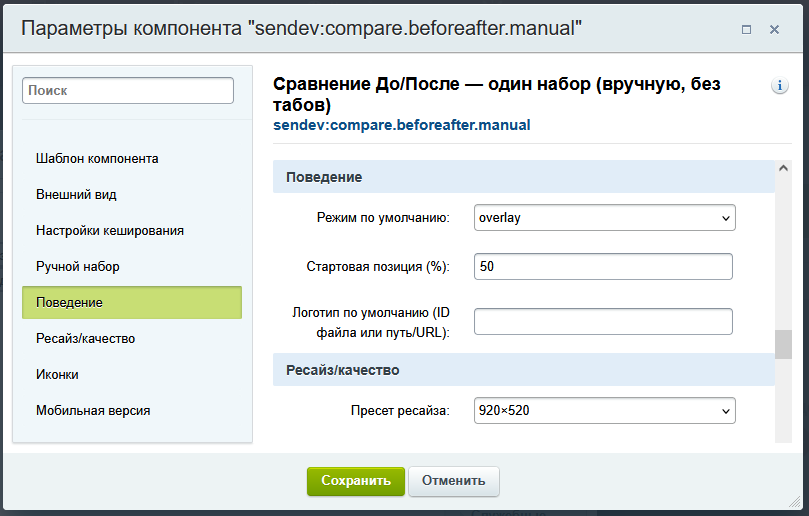Expand the 'Пресет ресайза' dropdown

[x=604, y=411]
